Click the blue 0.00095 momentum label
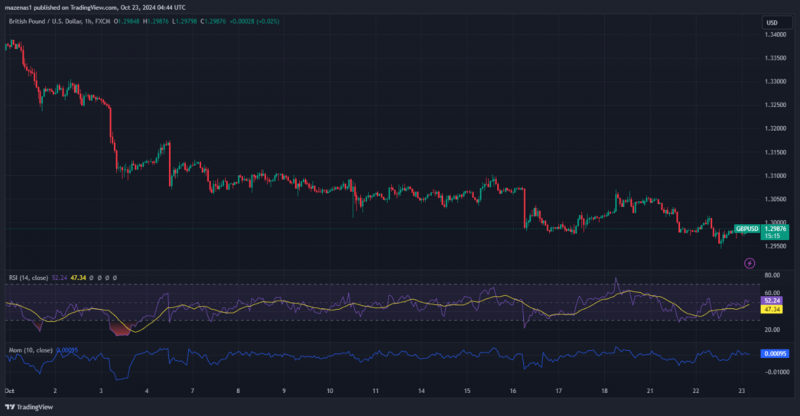The image size is (800, 416). [x=774, y=353]
